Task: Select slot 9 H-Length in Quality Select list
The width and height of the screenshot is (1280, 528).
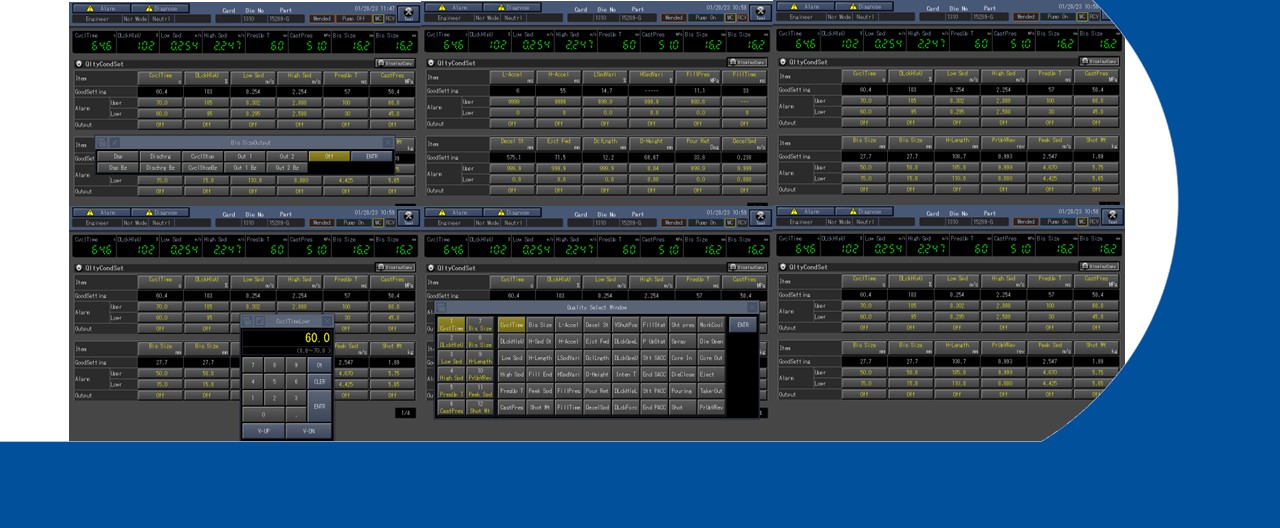Action: click(480, 358)
